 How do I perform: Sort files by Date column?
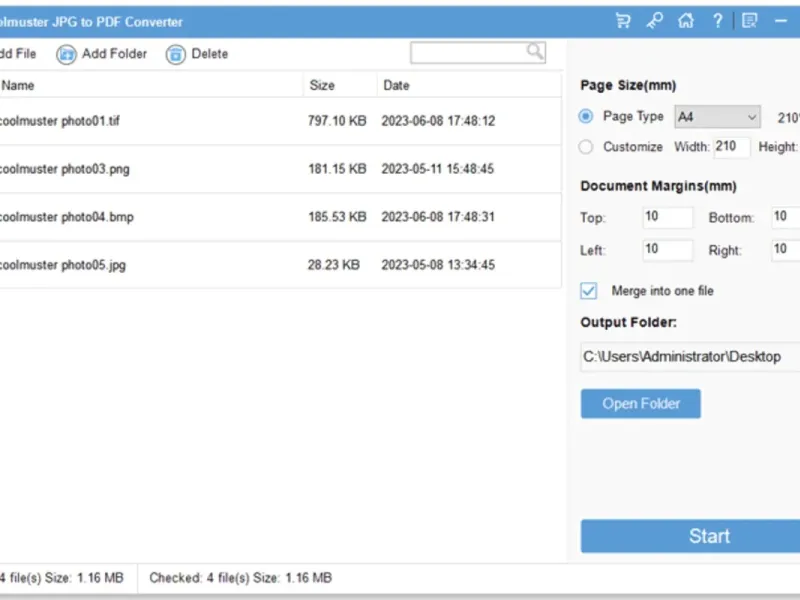point(469,85)
